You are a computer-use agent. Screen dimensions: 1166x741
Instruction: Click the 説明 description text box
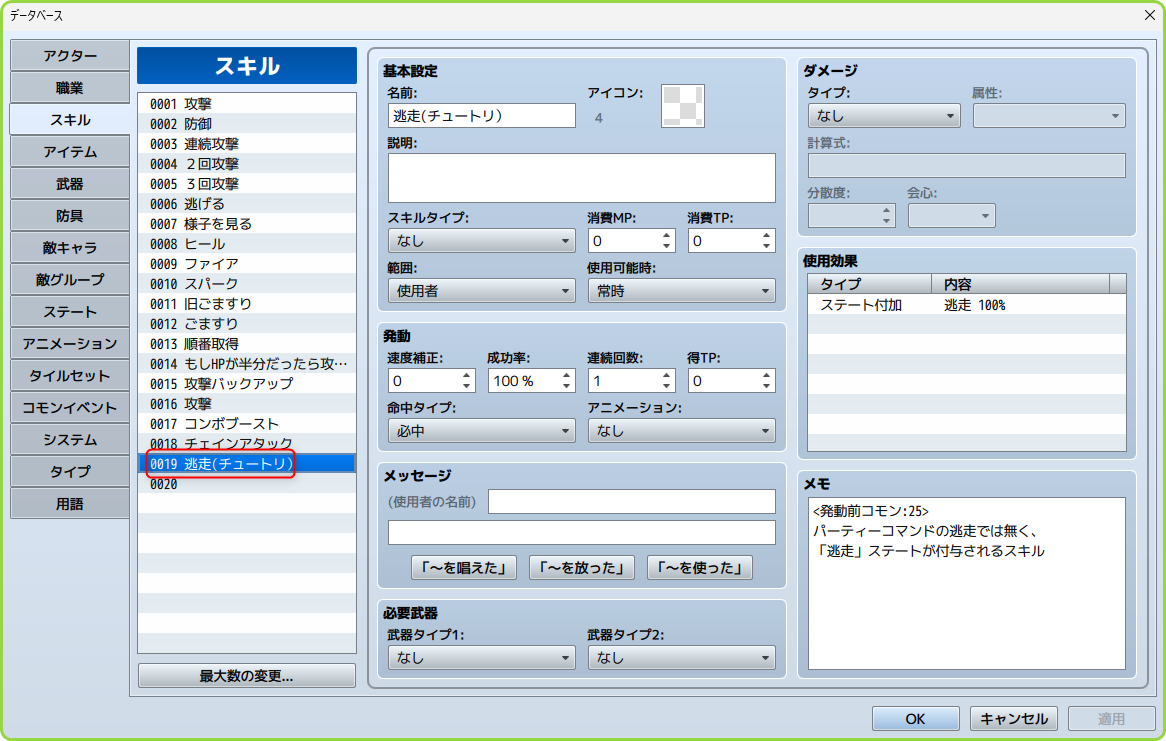tap(582, 178)
